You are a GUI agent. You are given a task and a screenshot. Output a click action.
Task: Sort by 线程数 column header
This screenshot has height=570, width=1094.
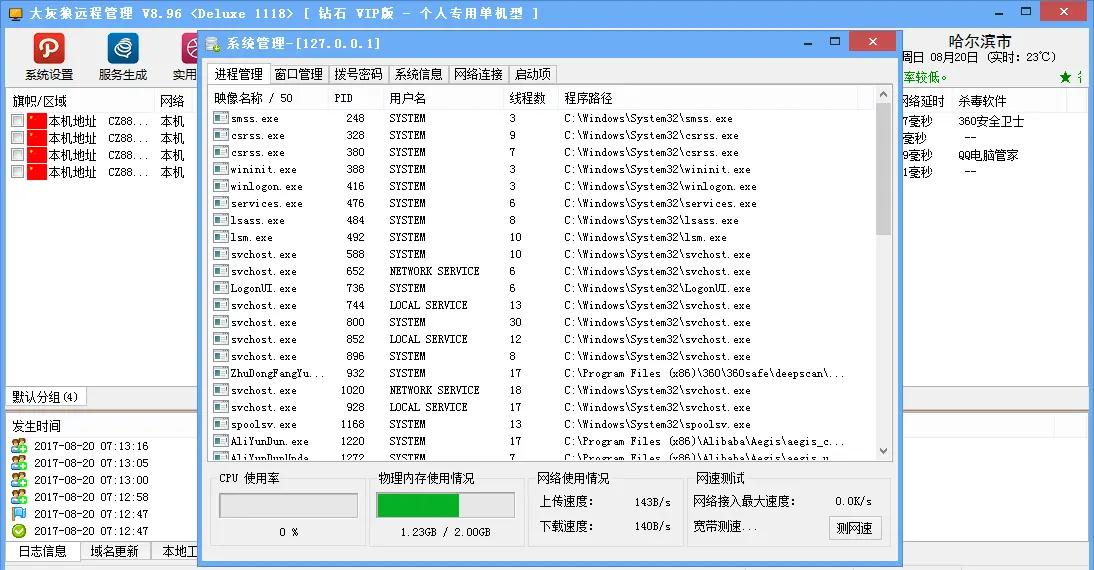coord(531,98)
